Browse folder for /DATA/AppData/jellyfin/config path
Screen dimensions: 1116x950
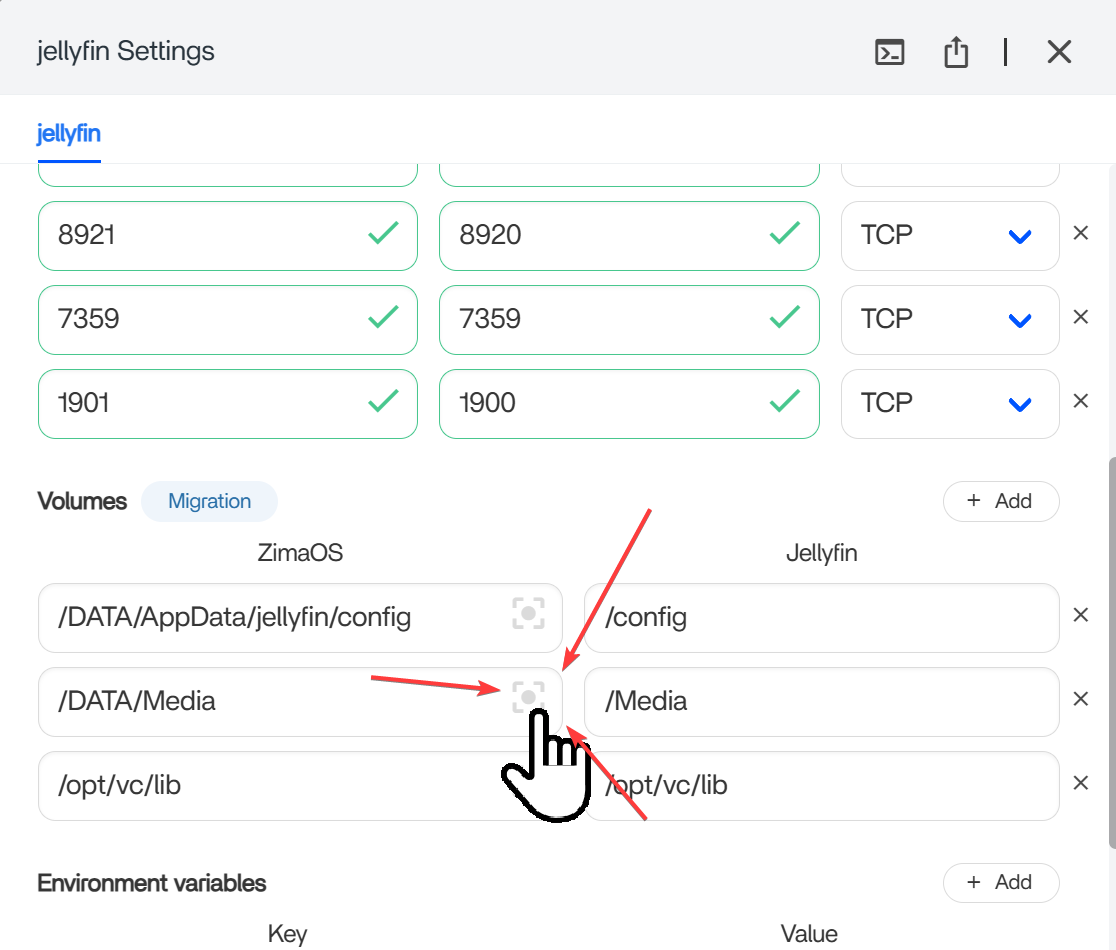point(528,614)
